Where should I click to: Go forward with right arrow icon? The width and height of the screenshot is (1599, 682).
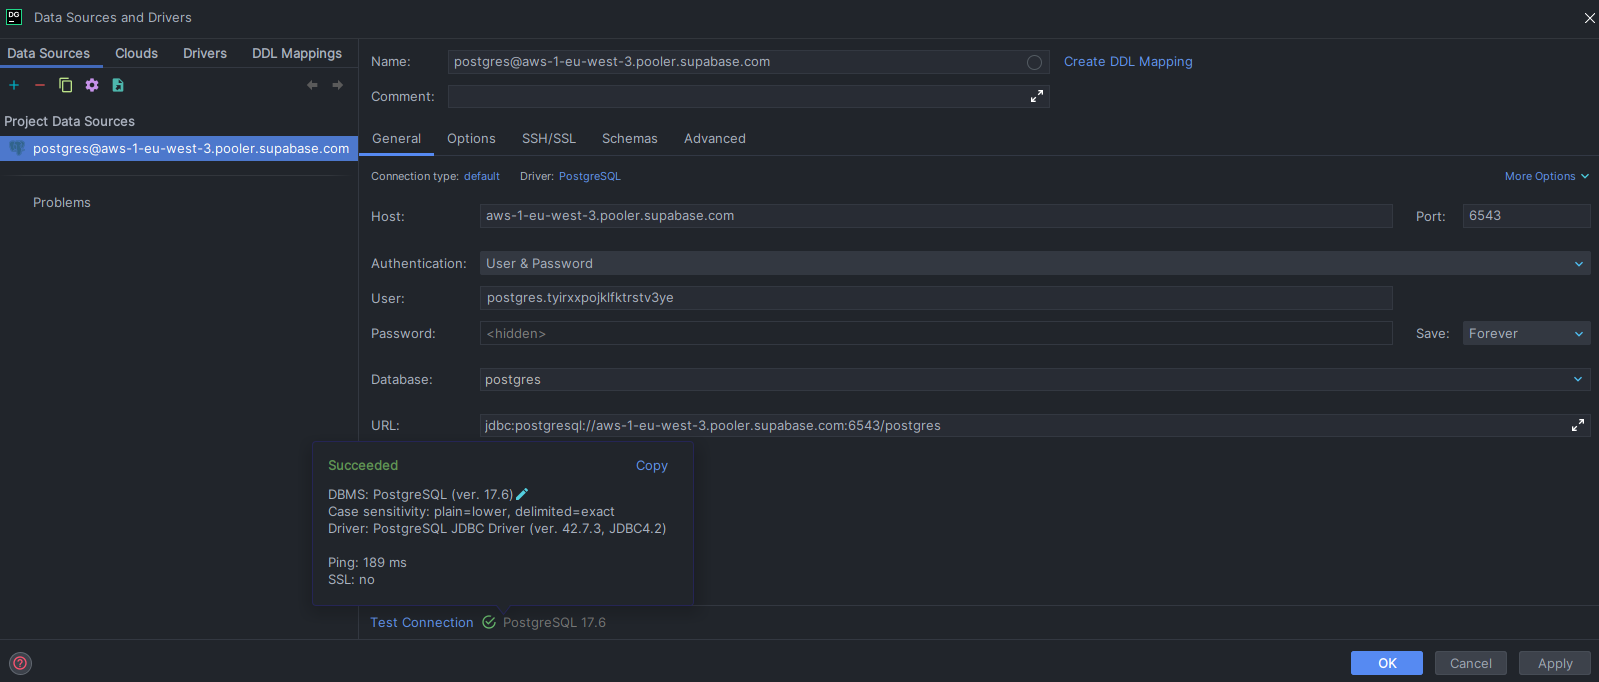tap(338, 85)
